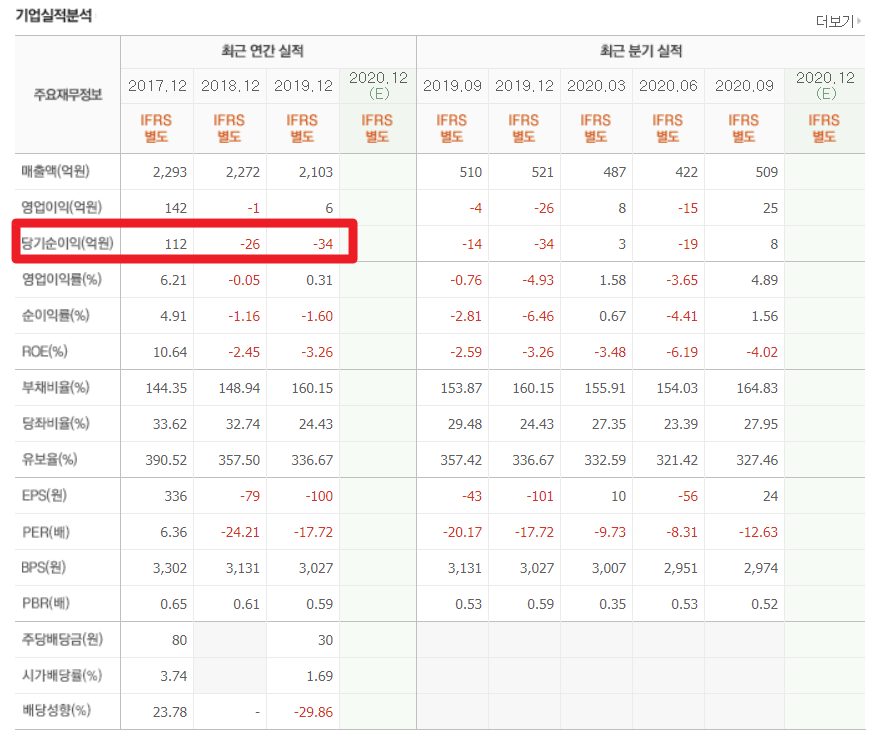This screenshot has height=743, width=878.
Task: Click the 0.65 PBR value
Action: 174,604
